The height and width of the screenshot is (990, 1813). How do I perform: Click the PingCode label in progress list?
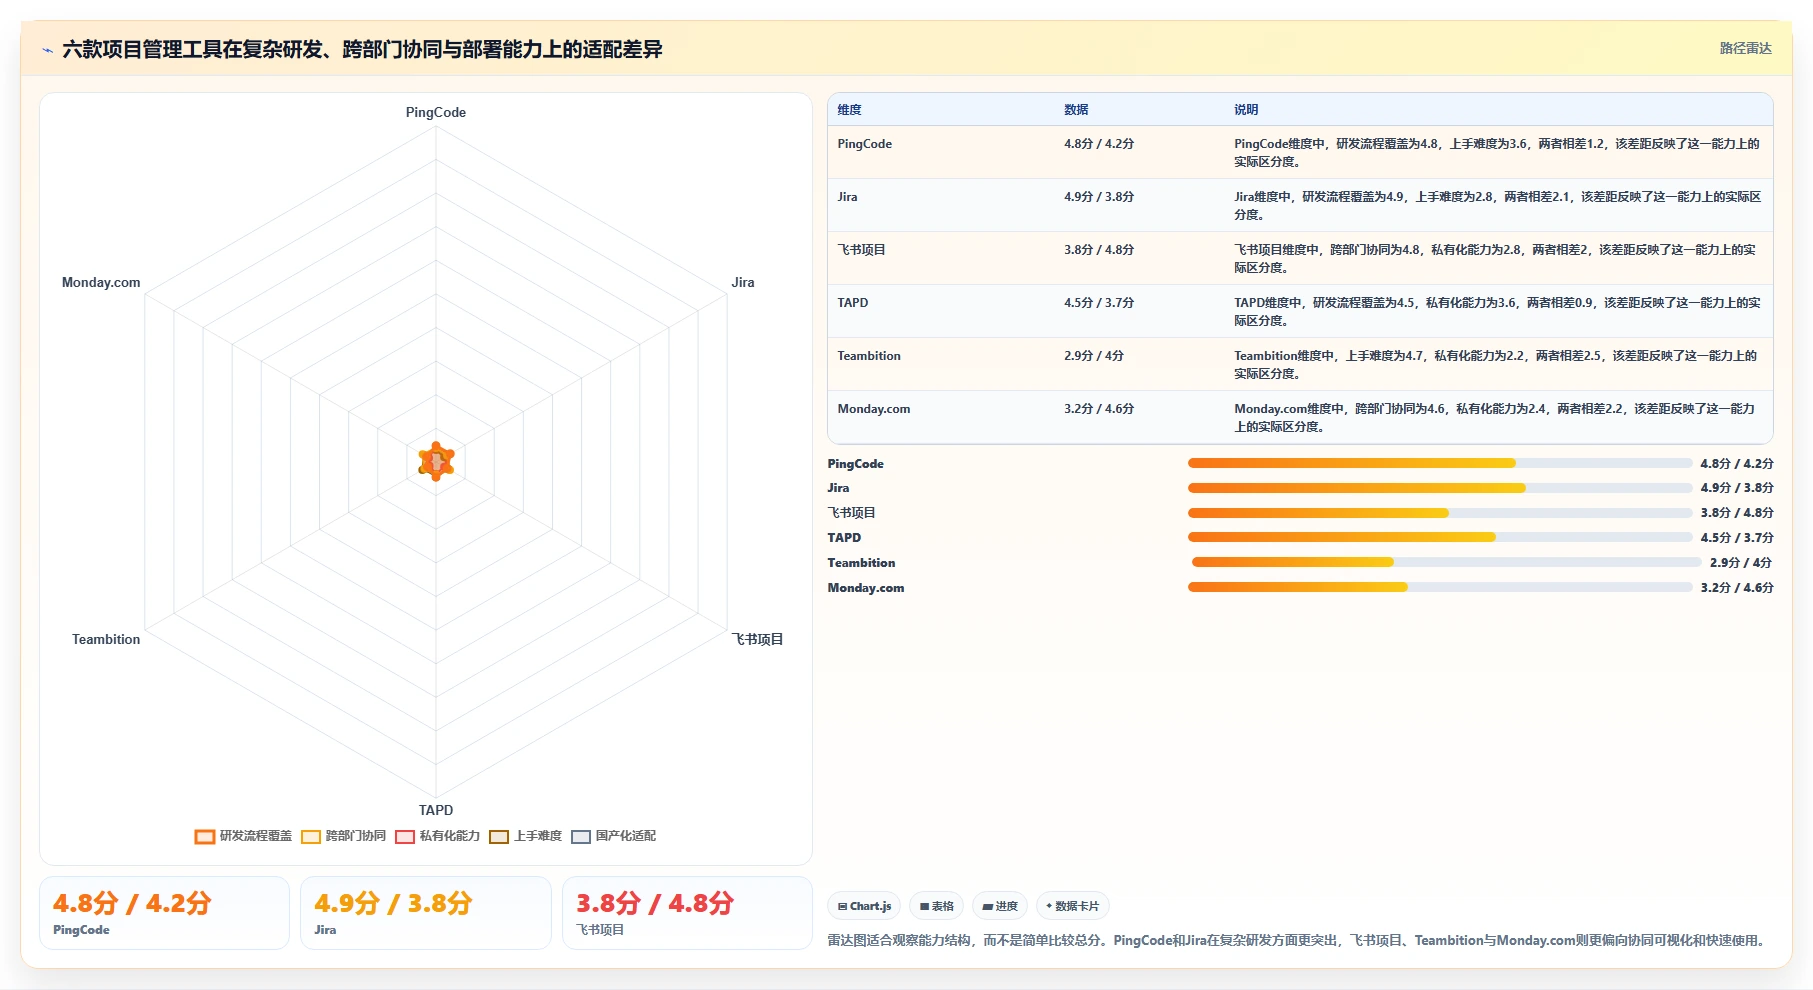(855, 464)
